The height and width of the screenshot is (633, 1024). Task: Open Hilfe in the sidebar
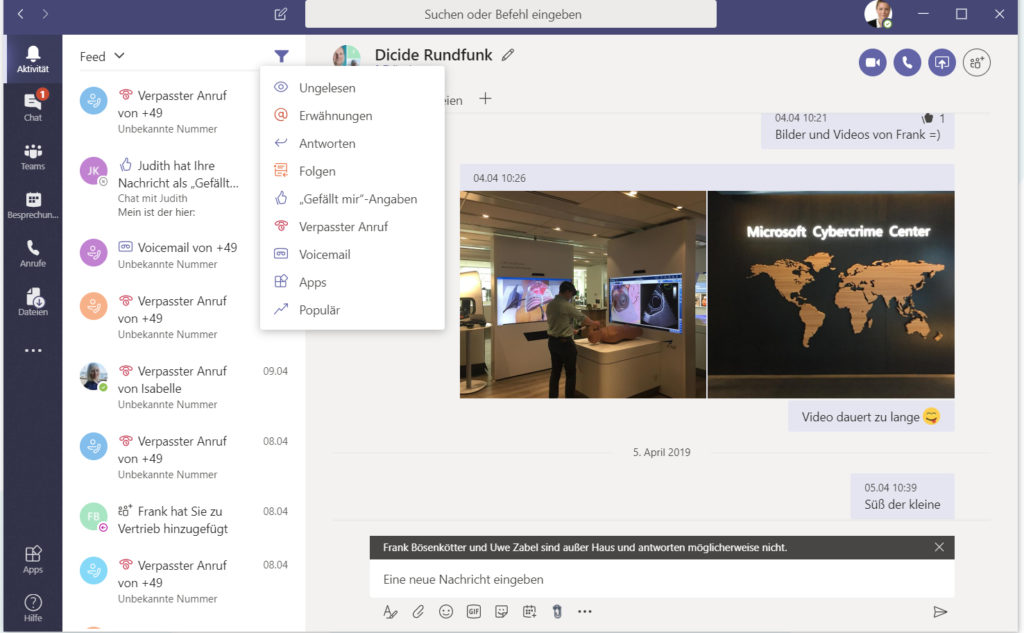[33, 608]
